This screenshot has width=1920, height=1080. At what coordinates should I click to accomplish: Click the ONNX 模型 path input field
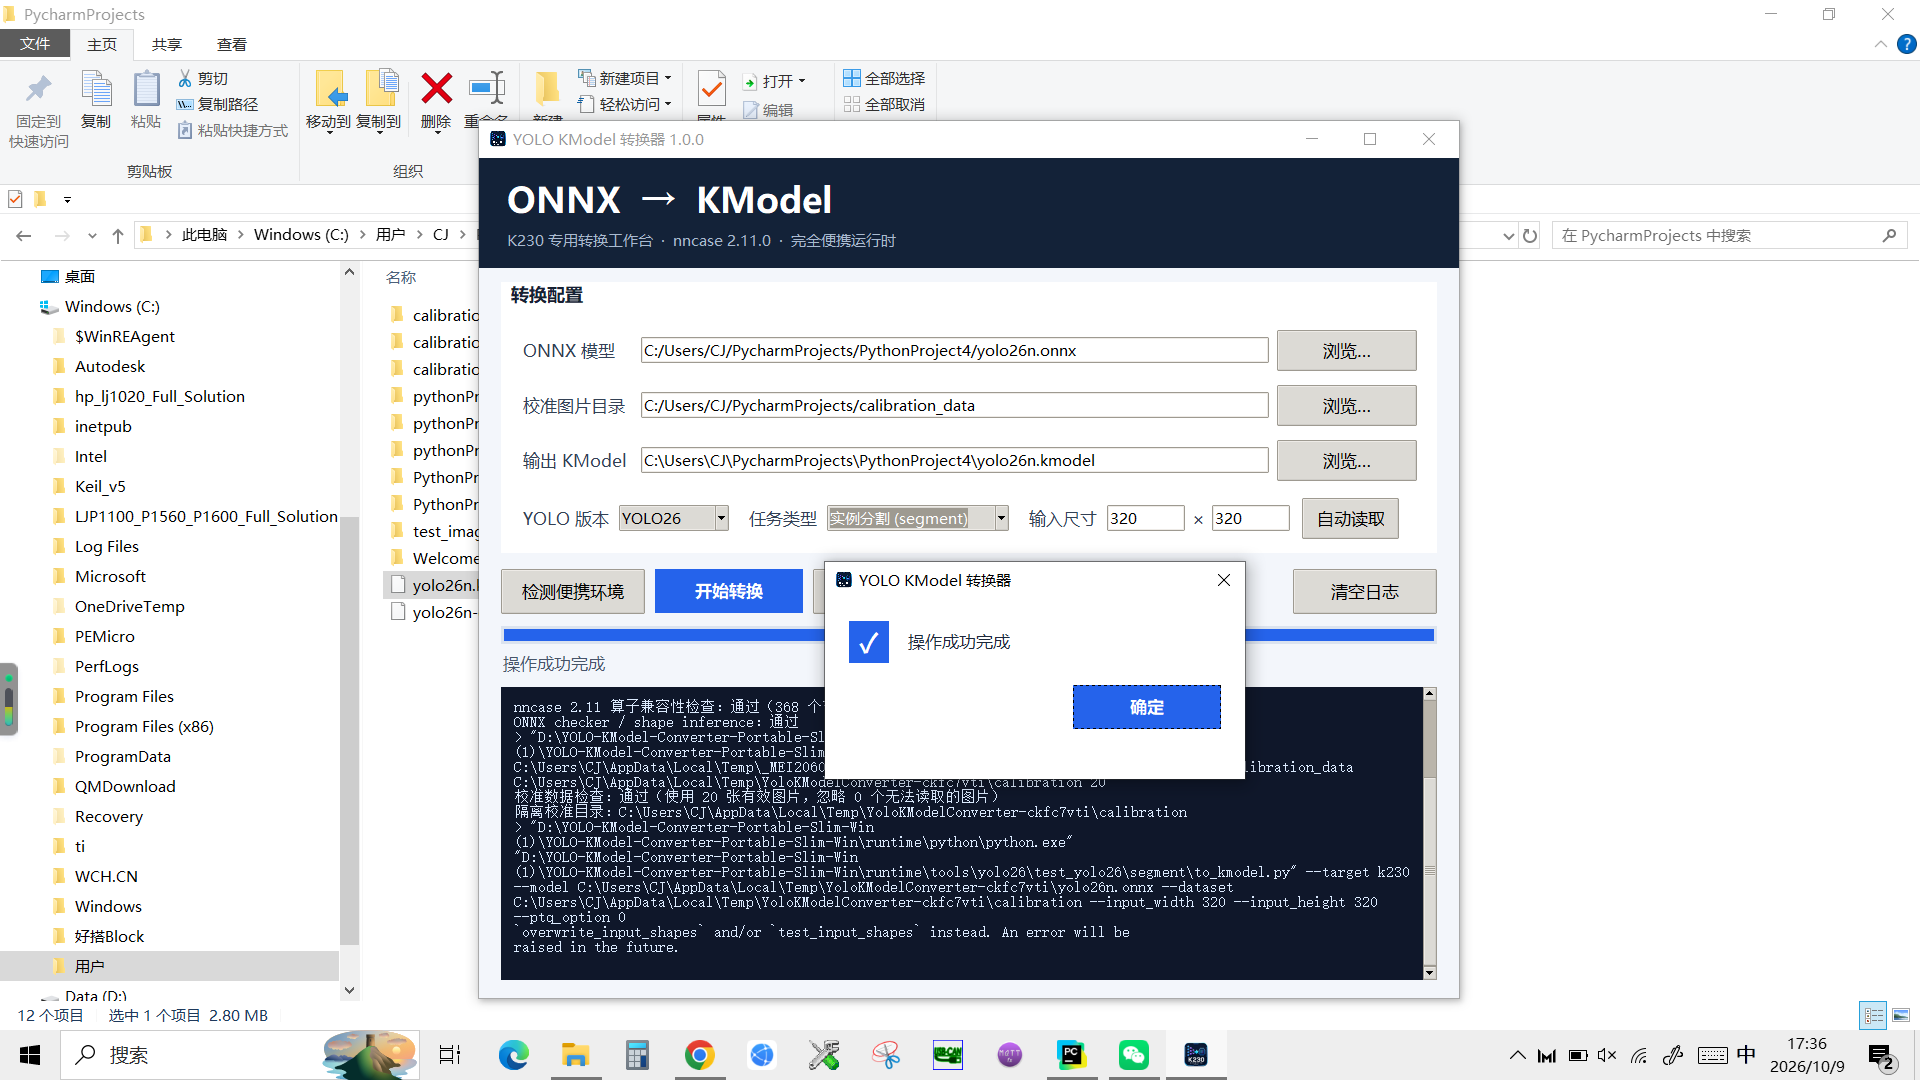pos(954,350)
